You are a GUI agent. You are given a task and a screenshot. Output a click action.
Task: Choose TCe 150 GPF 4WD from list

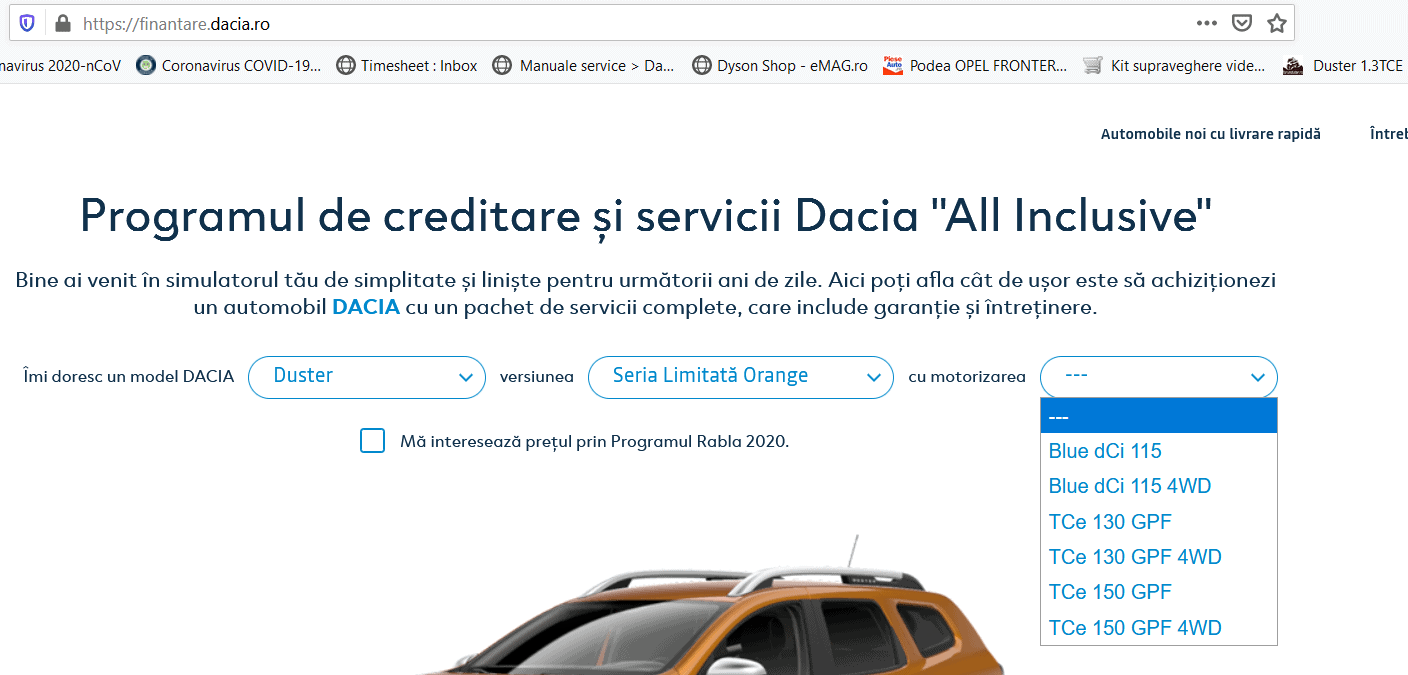click(x=1134, y=628)
